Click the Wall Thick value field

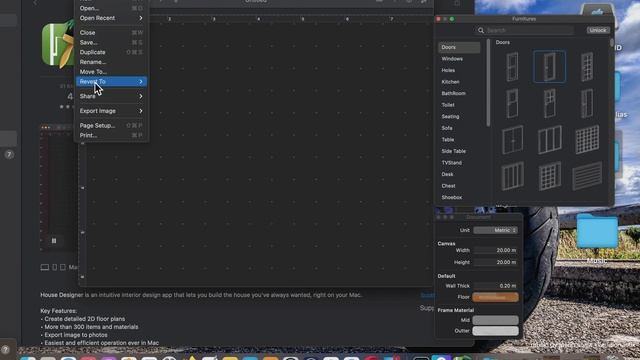coord(496,286)
